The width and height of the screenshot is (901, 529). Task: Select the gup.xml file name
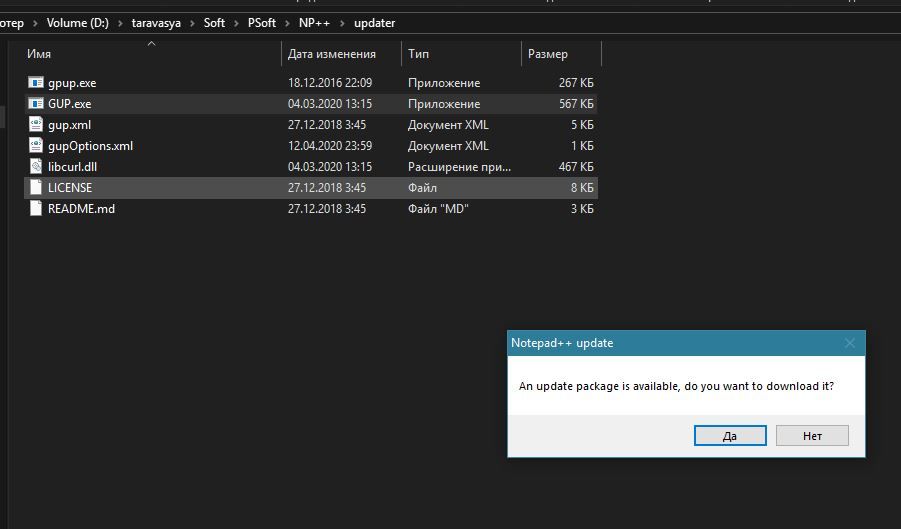coord(70,125)
